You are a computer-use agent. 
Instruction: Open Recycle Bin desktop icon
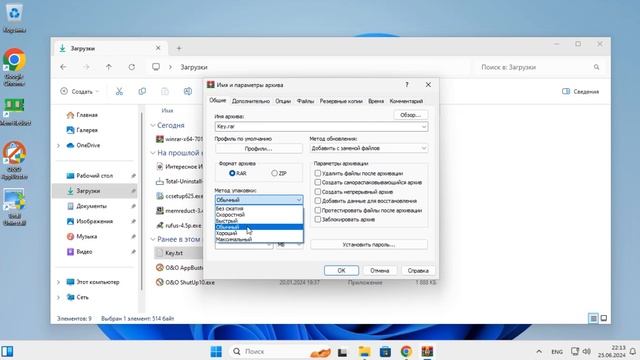point(14,17)
